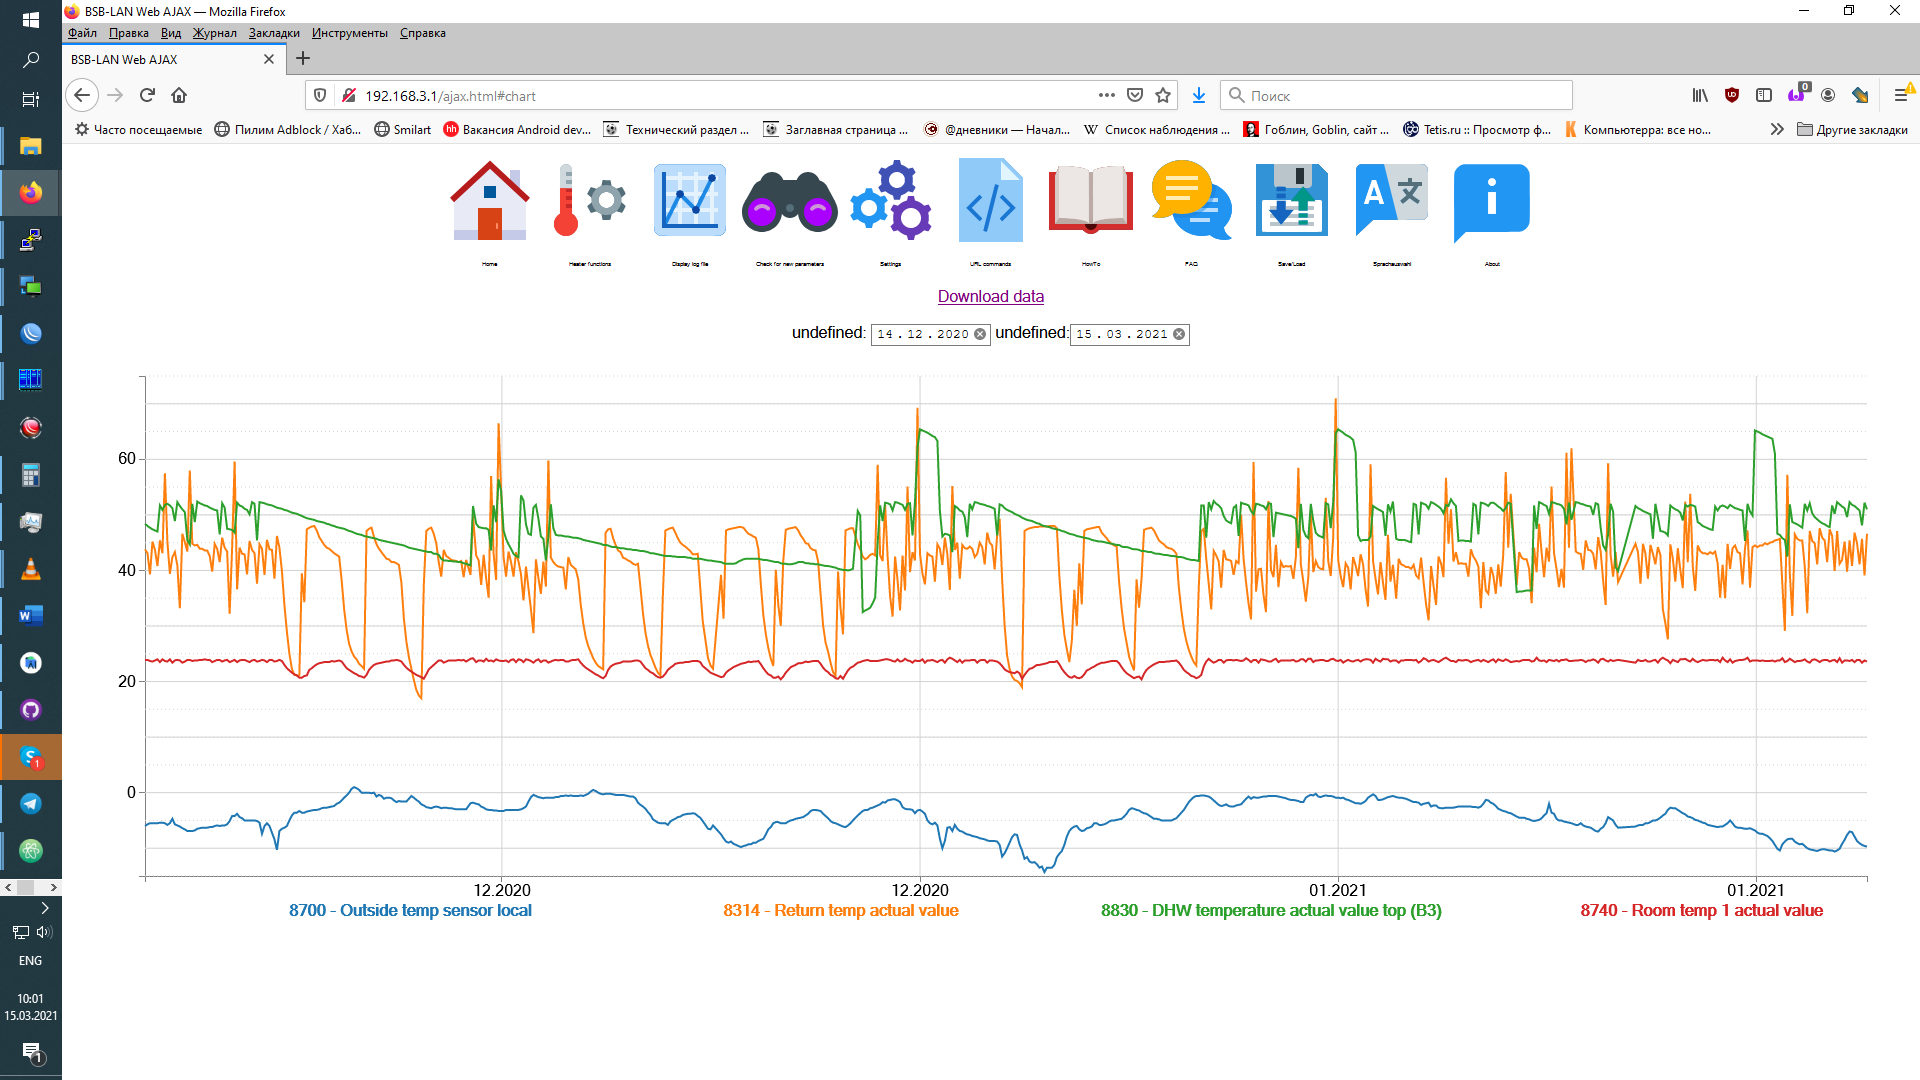The width and height of the screenshot is (1920, 1080).
Task: Open the About page
Action: [x=1491, y=200]
